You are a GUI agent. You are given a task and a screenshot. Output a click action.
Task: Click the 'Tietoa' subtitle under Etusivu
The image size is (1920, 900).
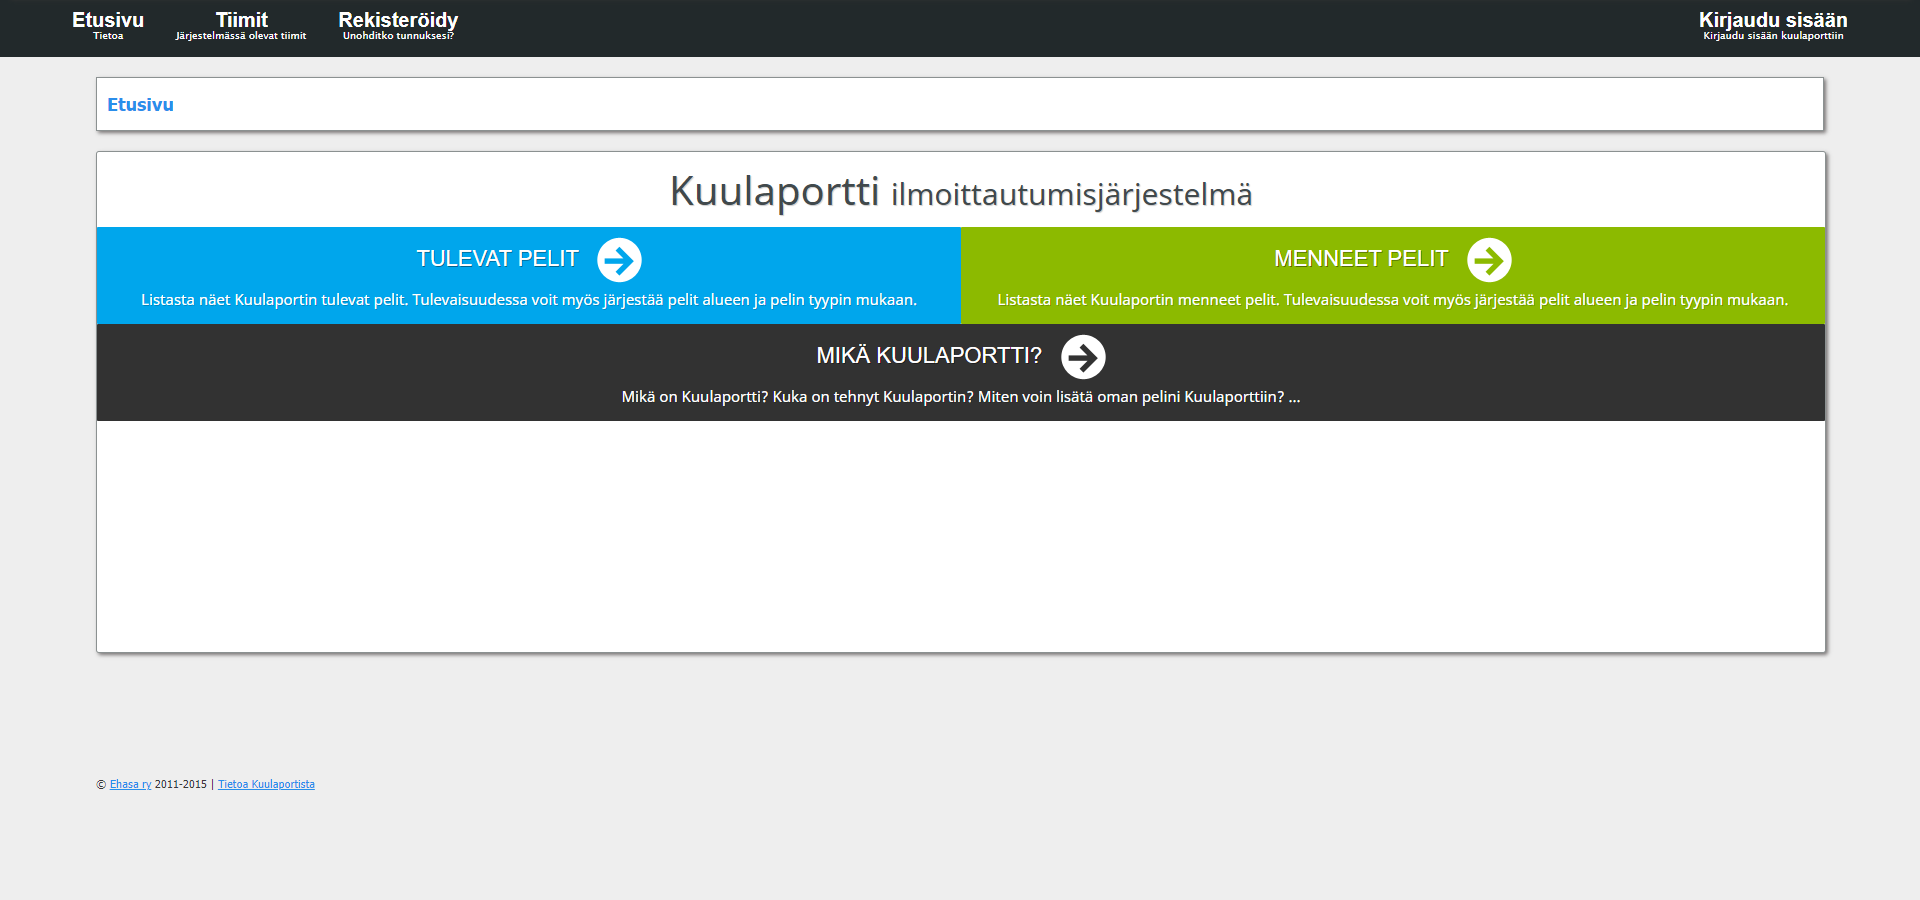click(108, 36)
